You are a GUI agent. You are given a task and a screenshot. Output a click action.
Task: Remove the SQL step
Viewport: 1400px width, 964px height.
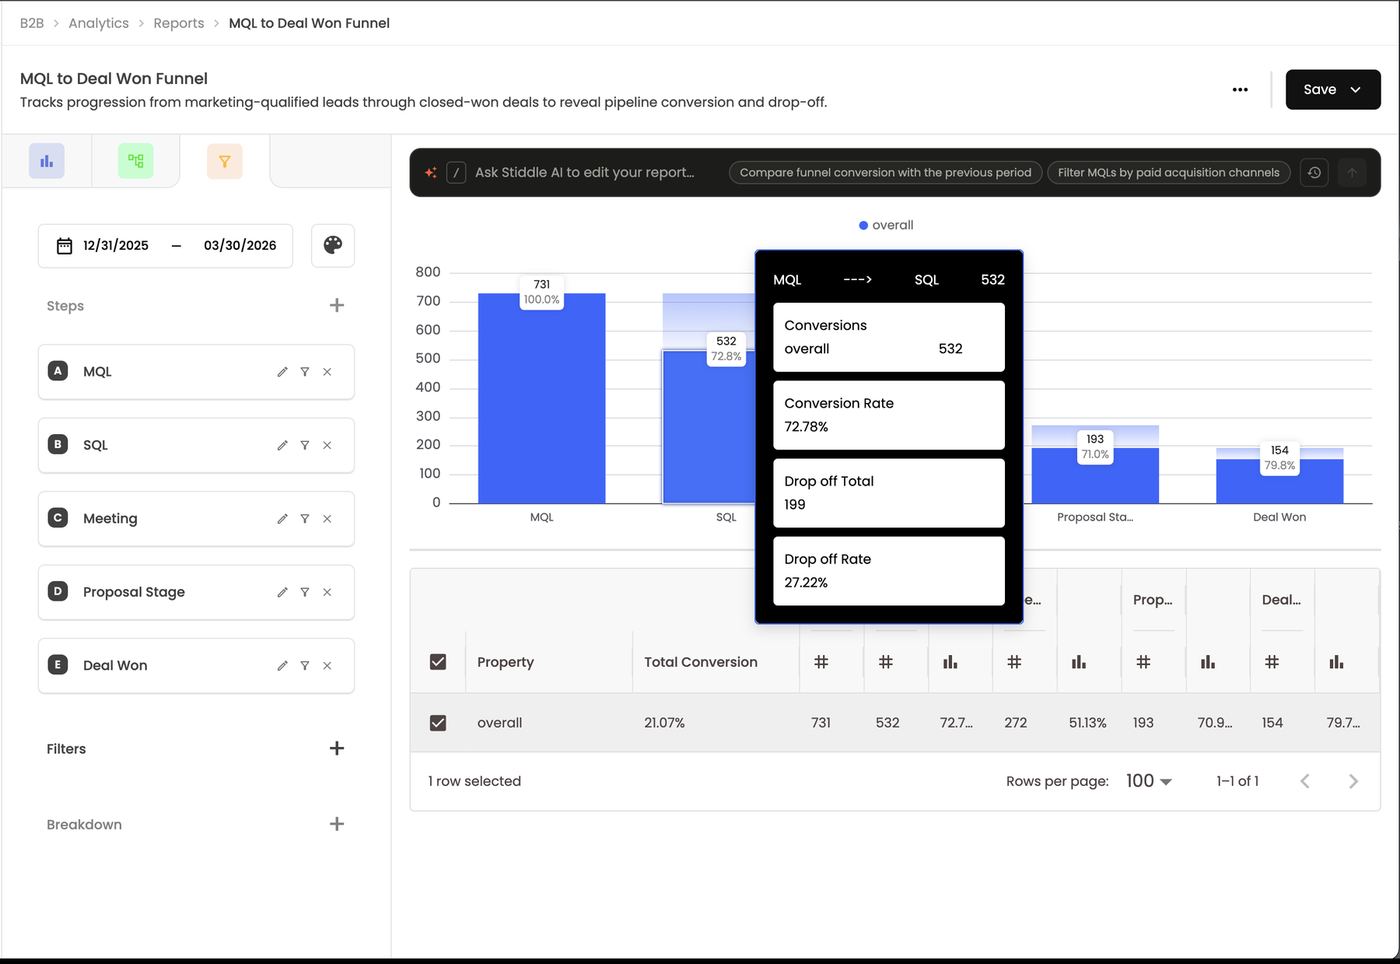(x=327, y=445)
